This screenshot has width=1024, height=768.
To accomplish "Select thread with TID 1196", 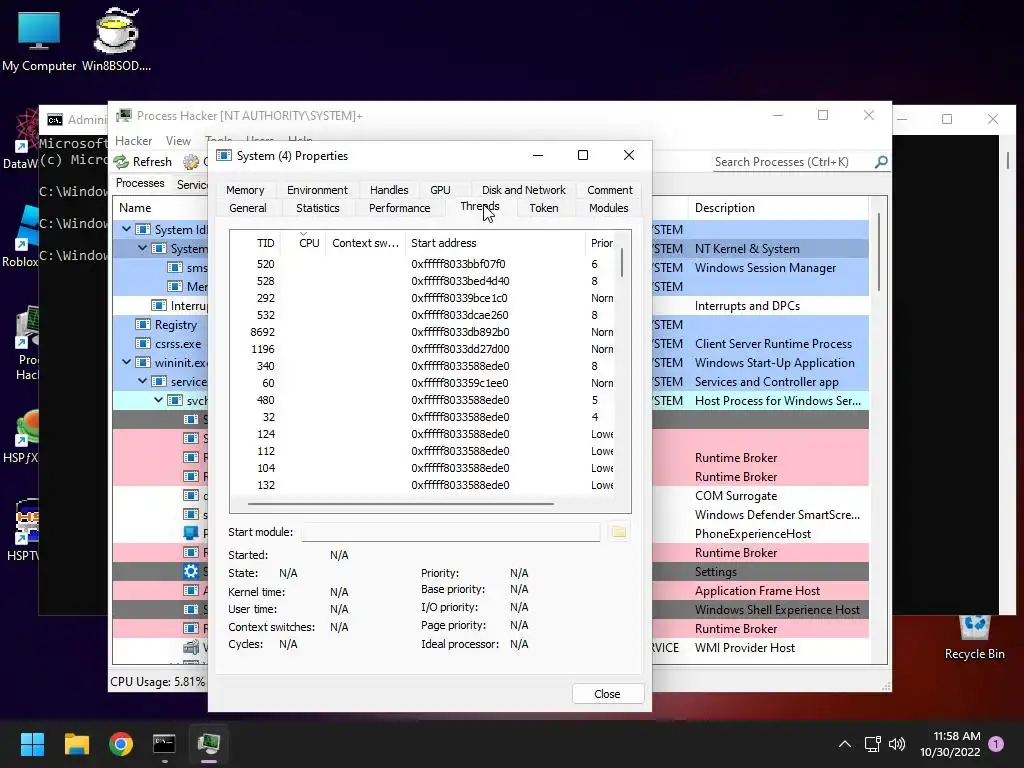I will pos(422,349).
